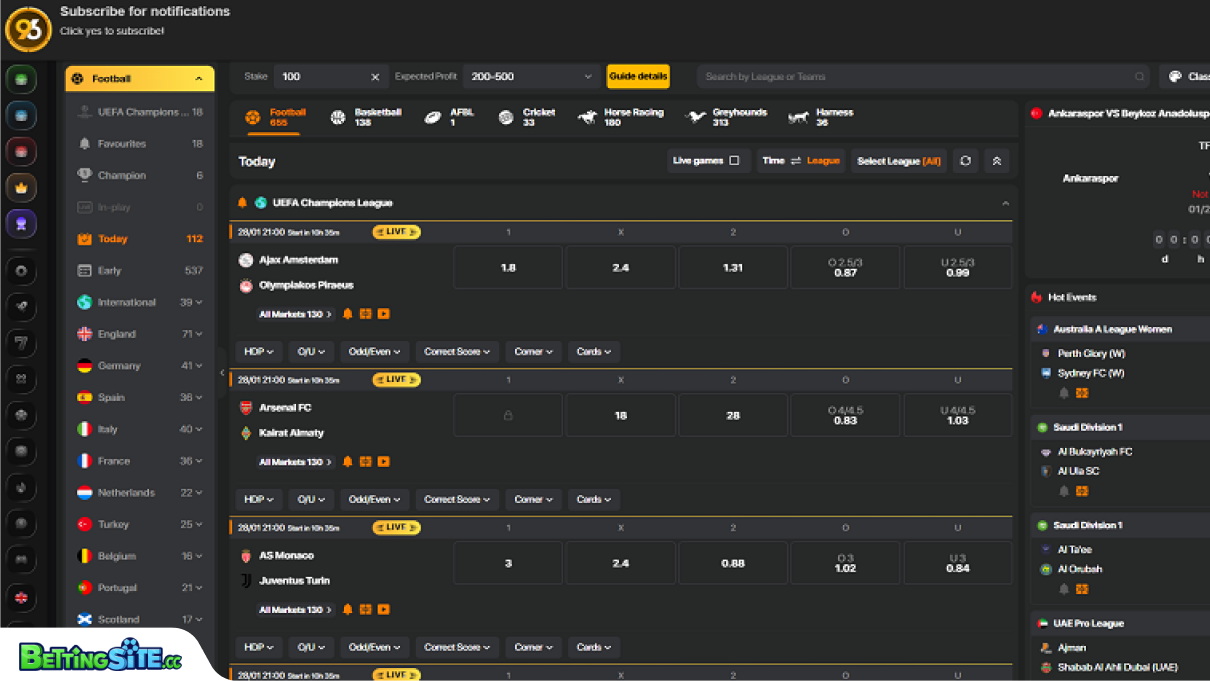Click the search magnifier icon in the league search bar
The image size is (1210, 681).
tap(1139, 77)
